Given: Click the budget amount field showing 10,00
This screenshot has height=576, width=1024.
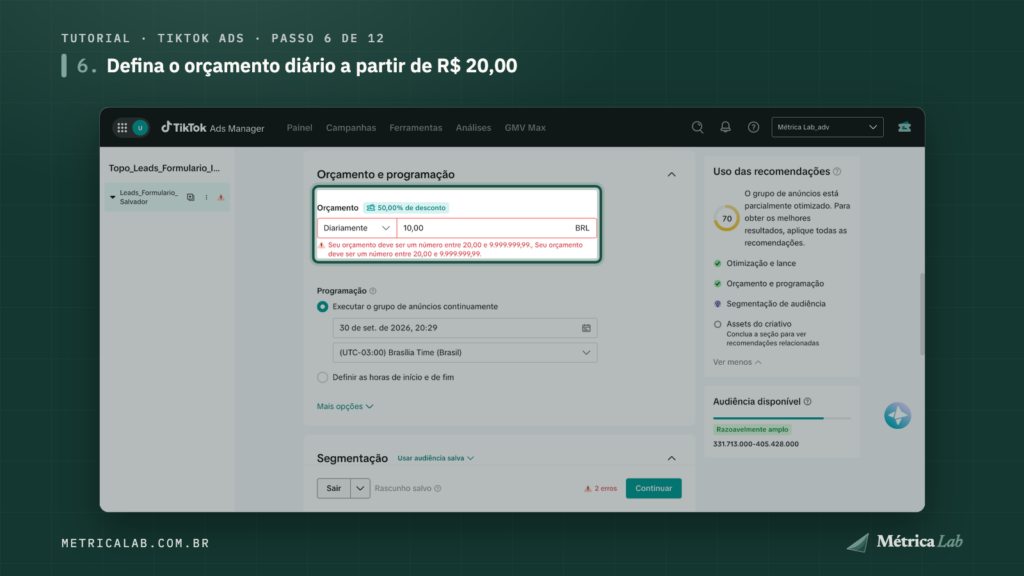Looking at the screenshot, I should pyautogui.click(x=496, y=228).
